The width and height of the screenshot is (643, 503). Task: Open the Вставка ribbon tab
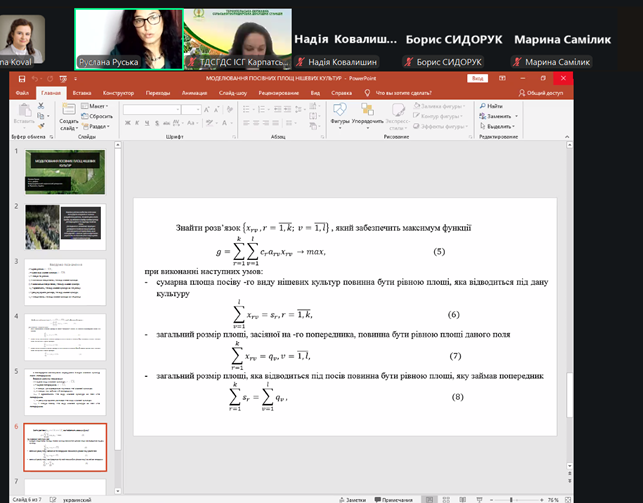coord(82,92)
